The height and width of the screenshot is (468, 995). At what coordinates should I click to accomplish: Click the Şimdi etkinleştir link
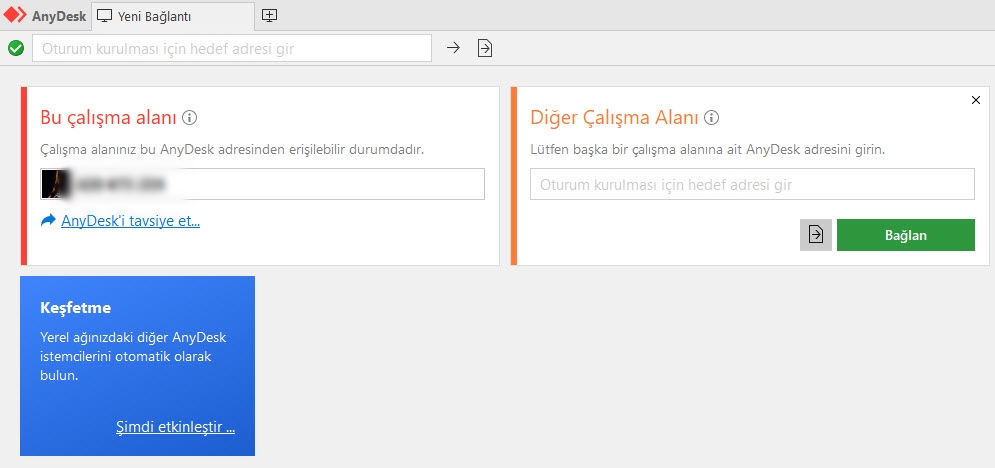[x=175, y=428]
